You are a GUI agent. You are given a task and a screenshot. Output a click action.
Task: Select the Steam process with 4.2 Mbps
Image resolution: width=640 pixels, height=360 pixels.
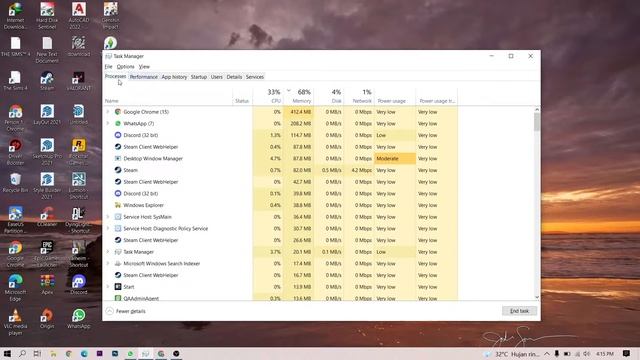click(x=281, y=170)
